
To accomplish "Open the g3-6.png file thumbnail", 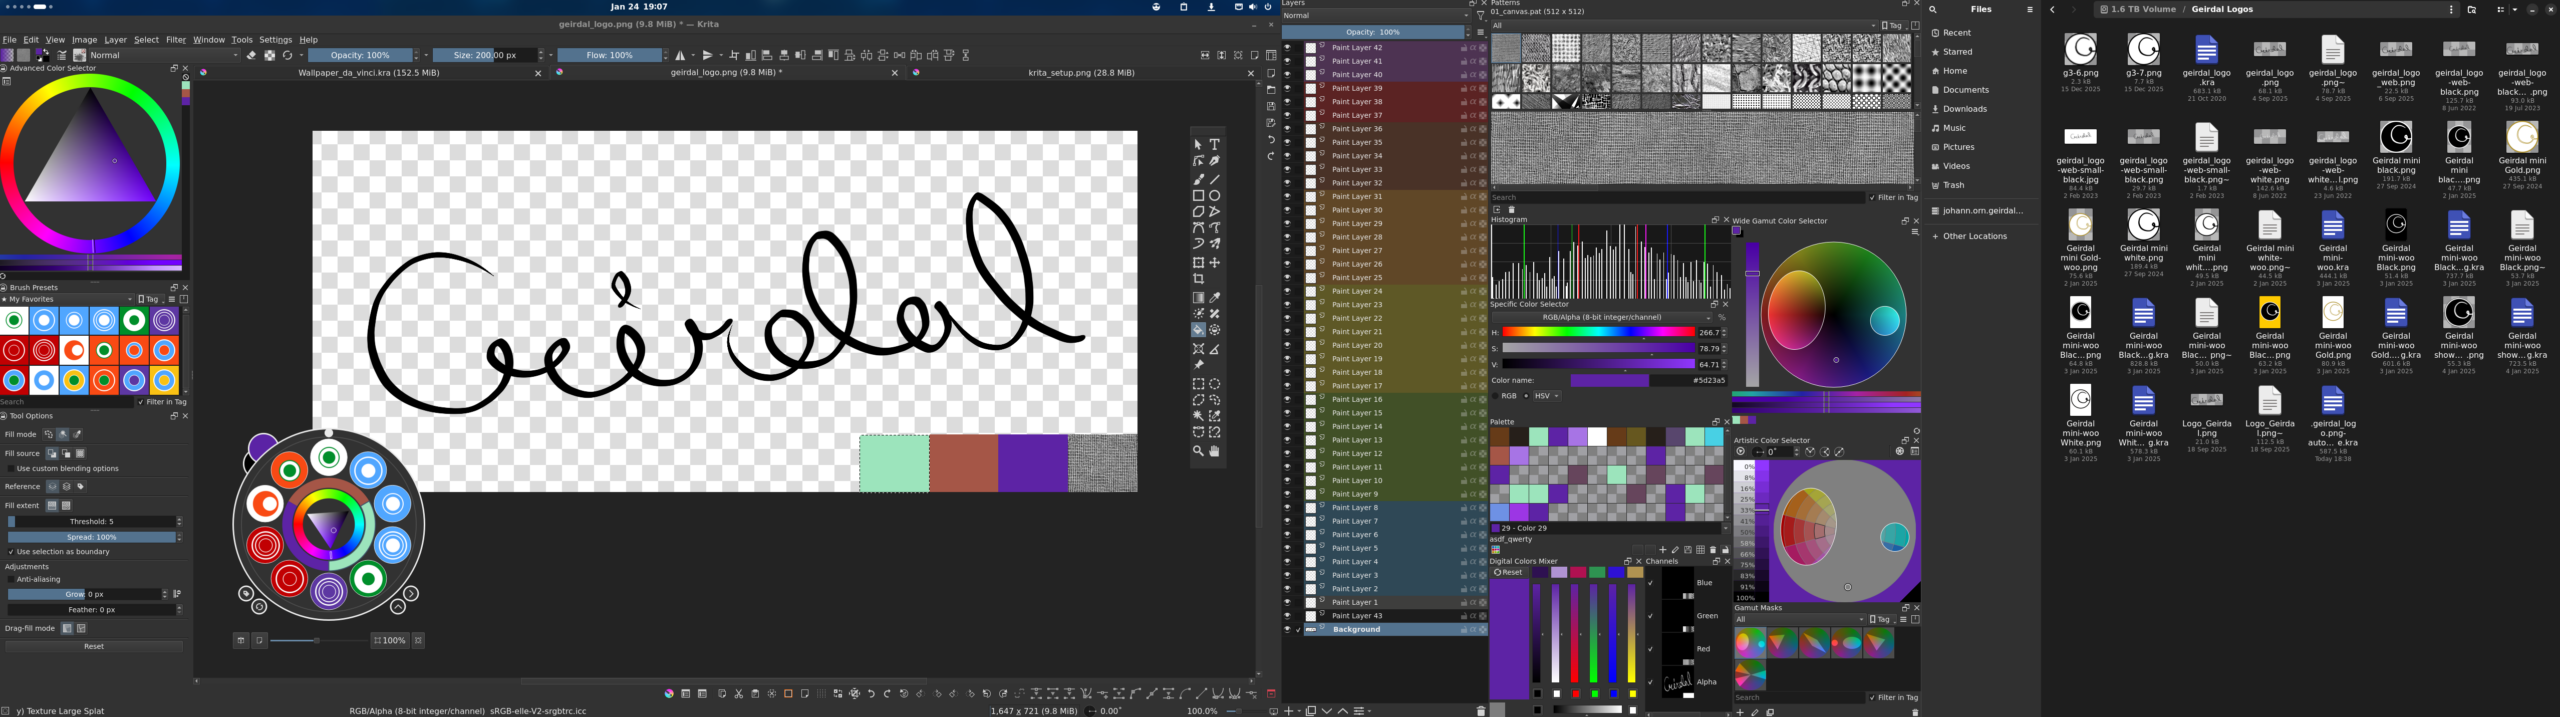I will coord(2080,49).
